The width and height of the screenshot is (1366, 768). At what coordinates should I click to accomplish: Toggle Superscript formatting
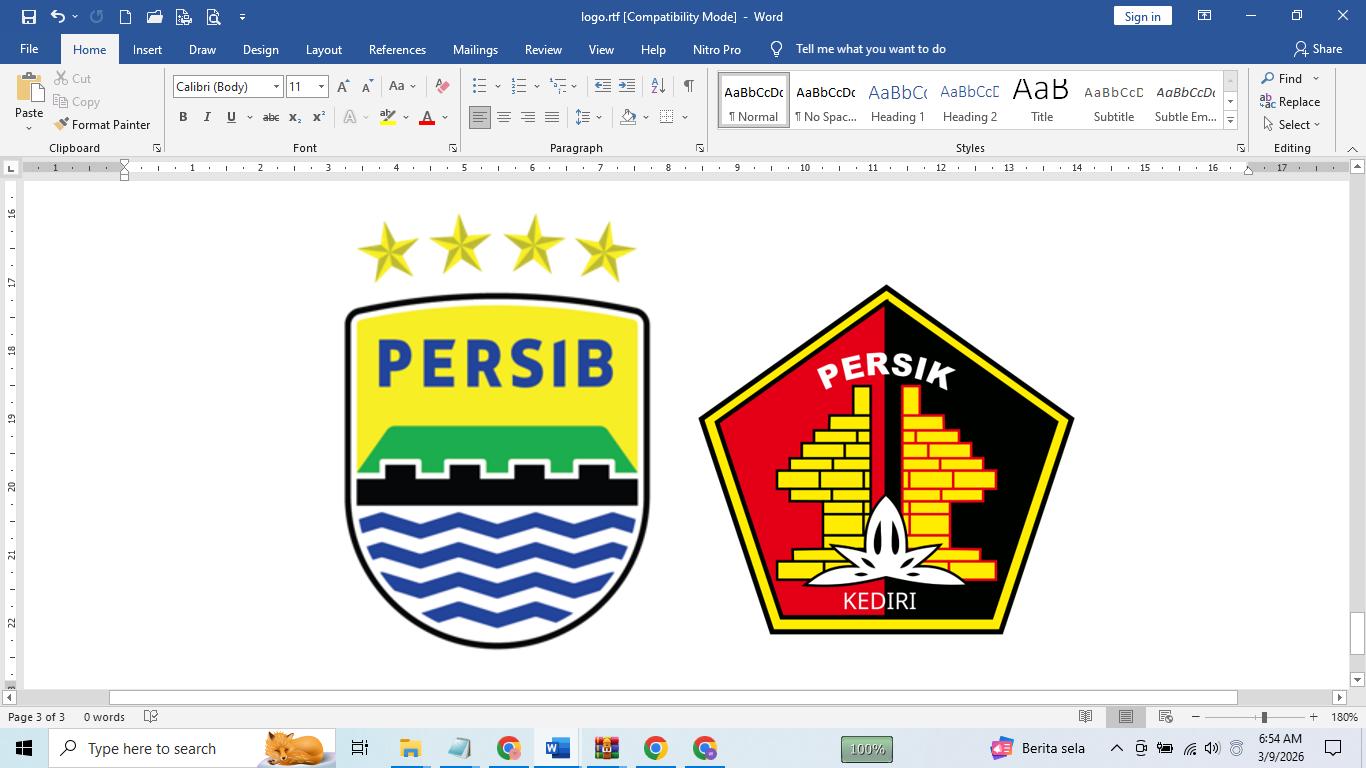[x=319, y=117]
